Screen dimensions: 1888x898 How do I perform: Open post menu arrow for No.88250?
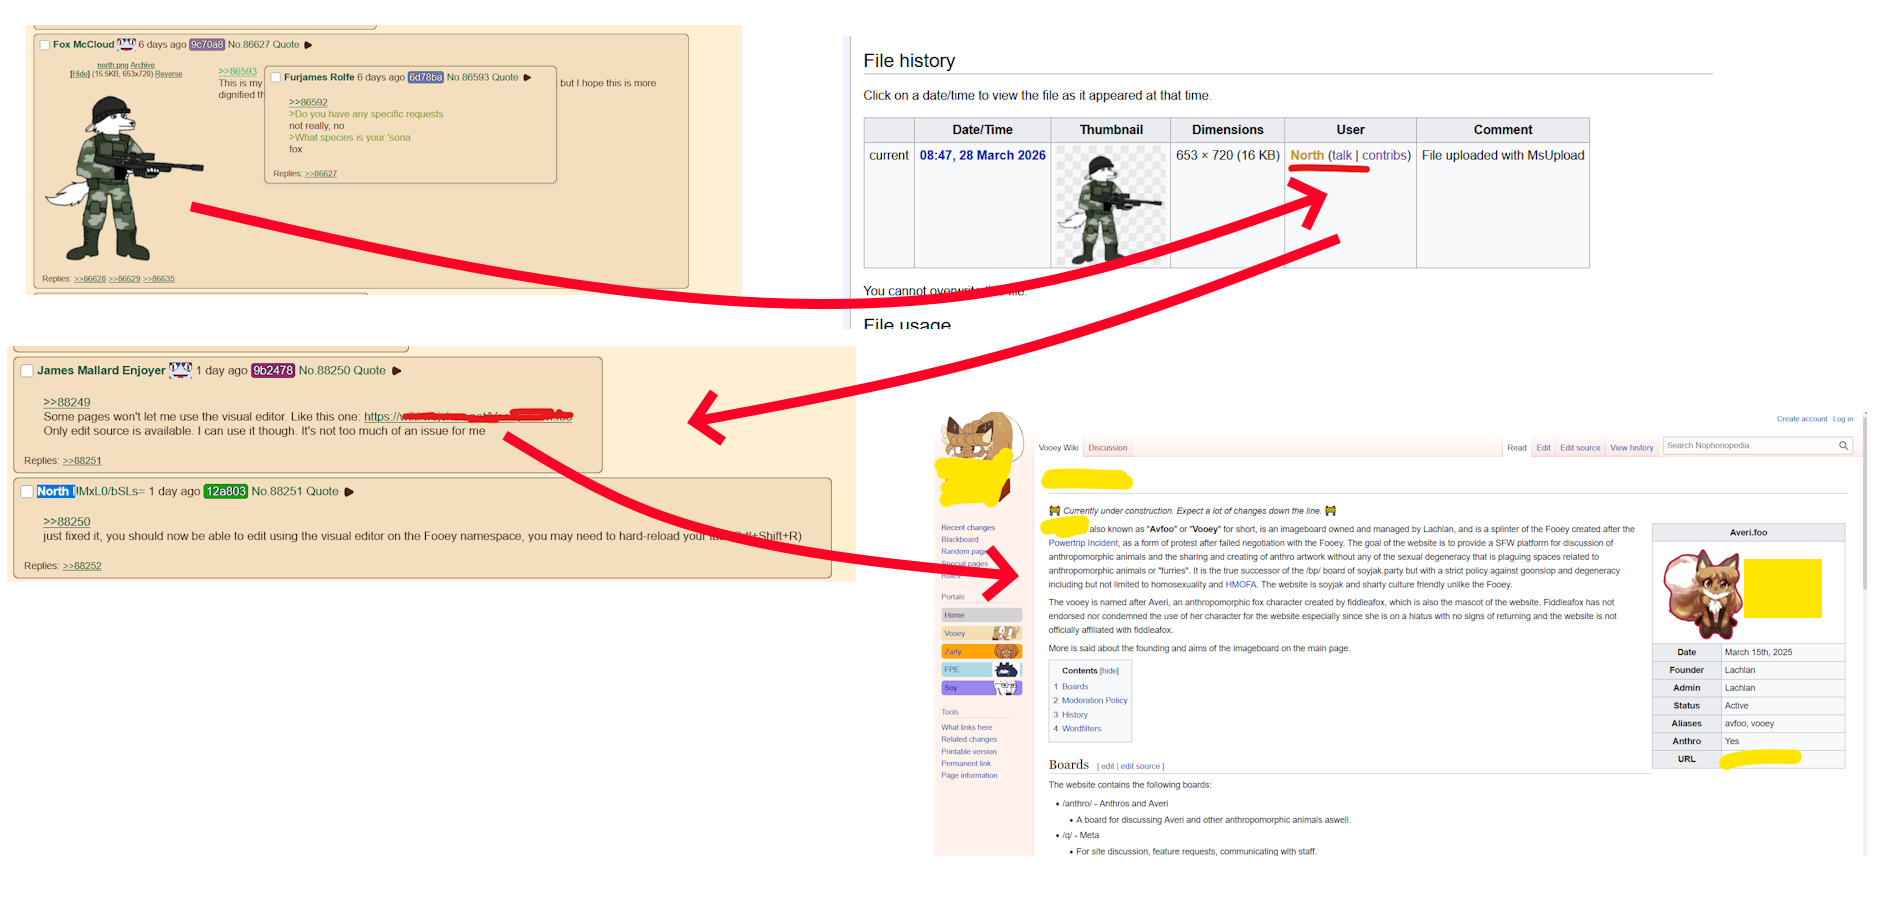coord(396,371)
